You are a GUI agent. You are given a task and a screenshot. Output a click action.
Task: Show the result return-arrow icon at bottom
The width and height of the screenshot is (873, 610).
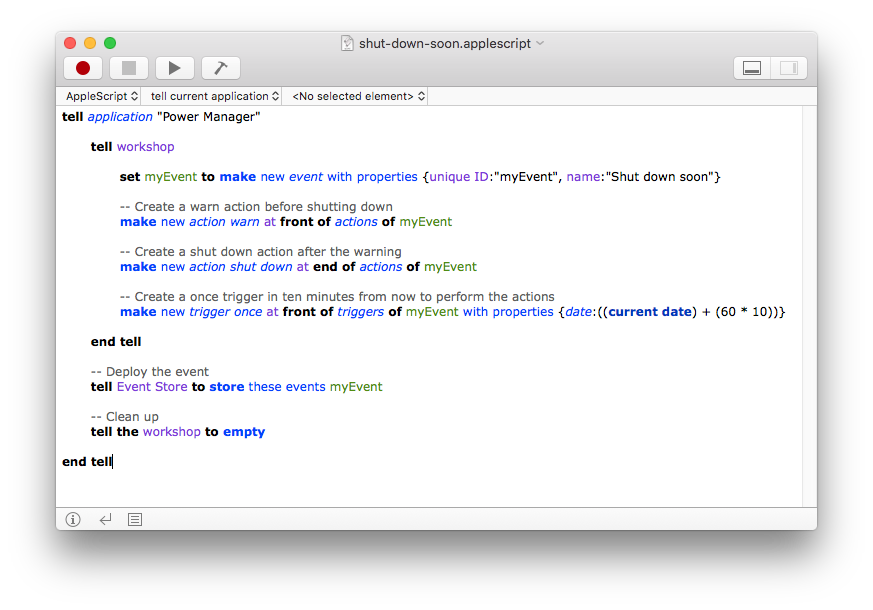(105, 519)
